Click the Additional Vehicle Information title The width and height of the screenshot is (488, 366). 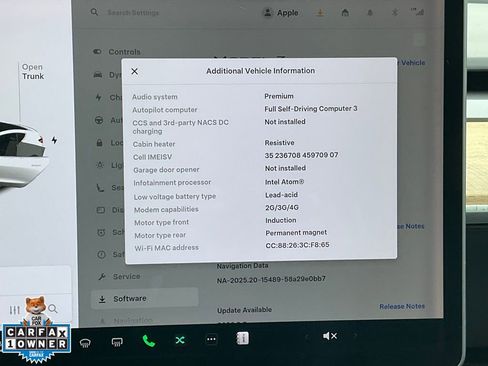pyautogui.click(x=260, y=71)
